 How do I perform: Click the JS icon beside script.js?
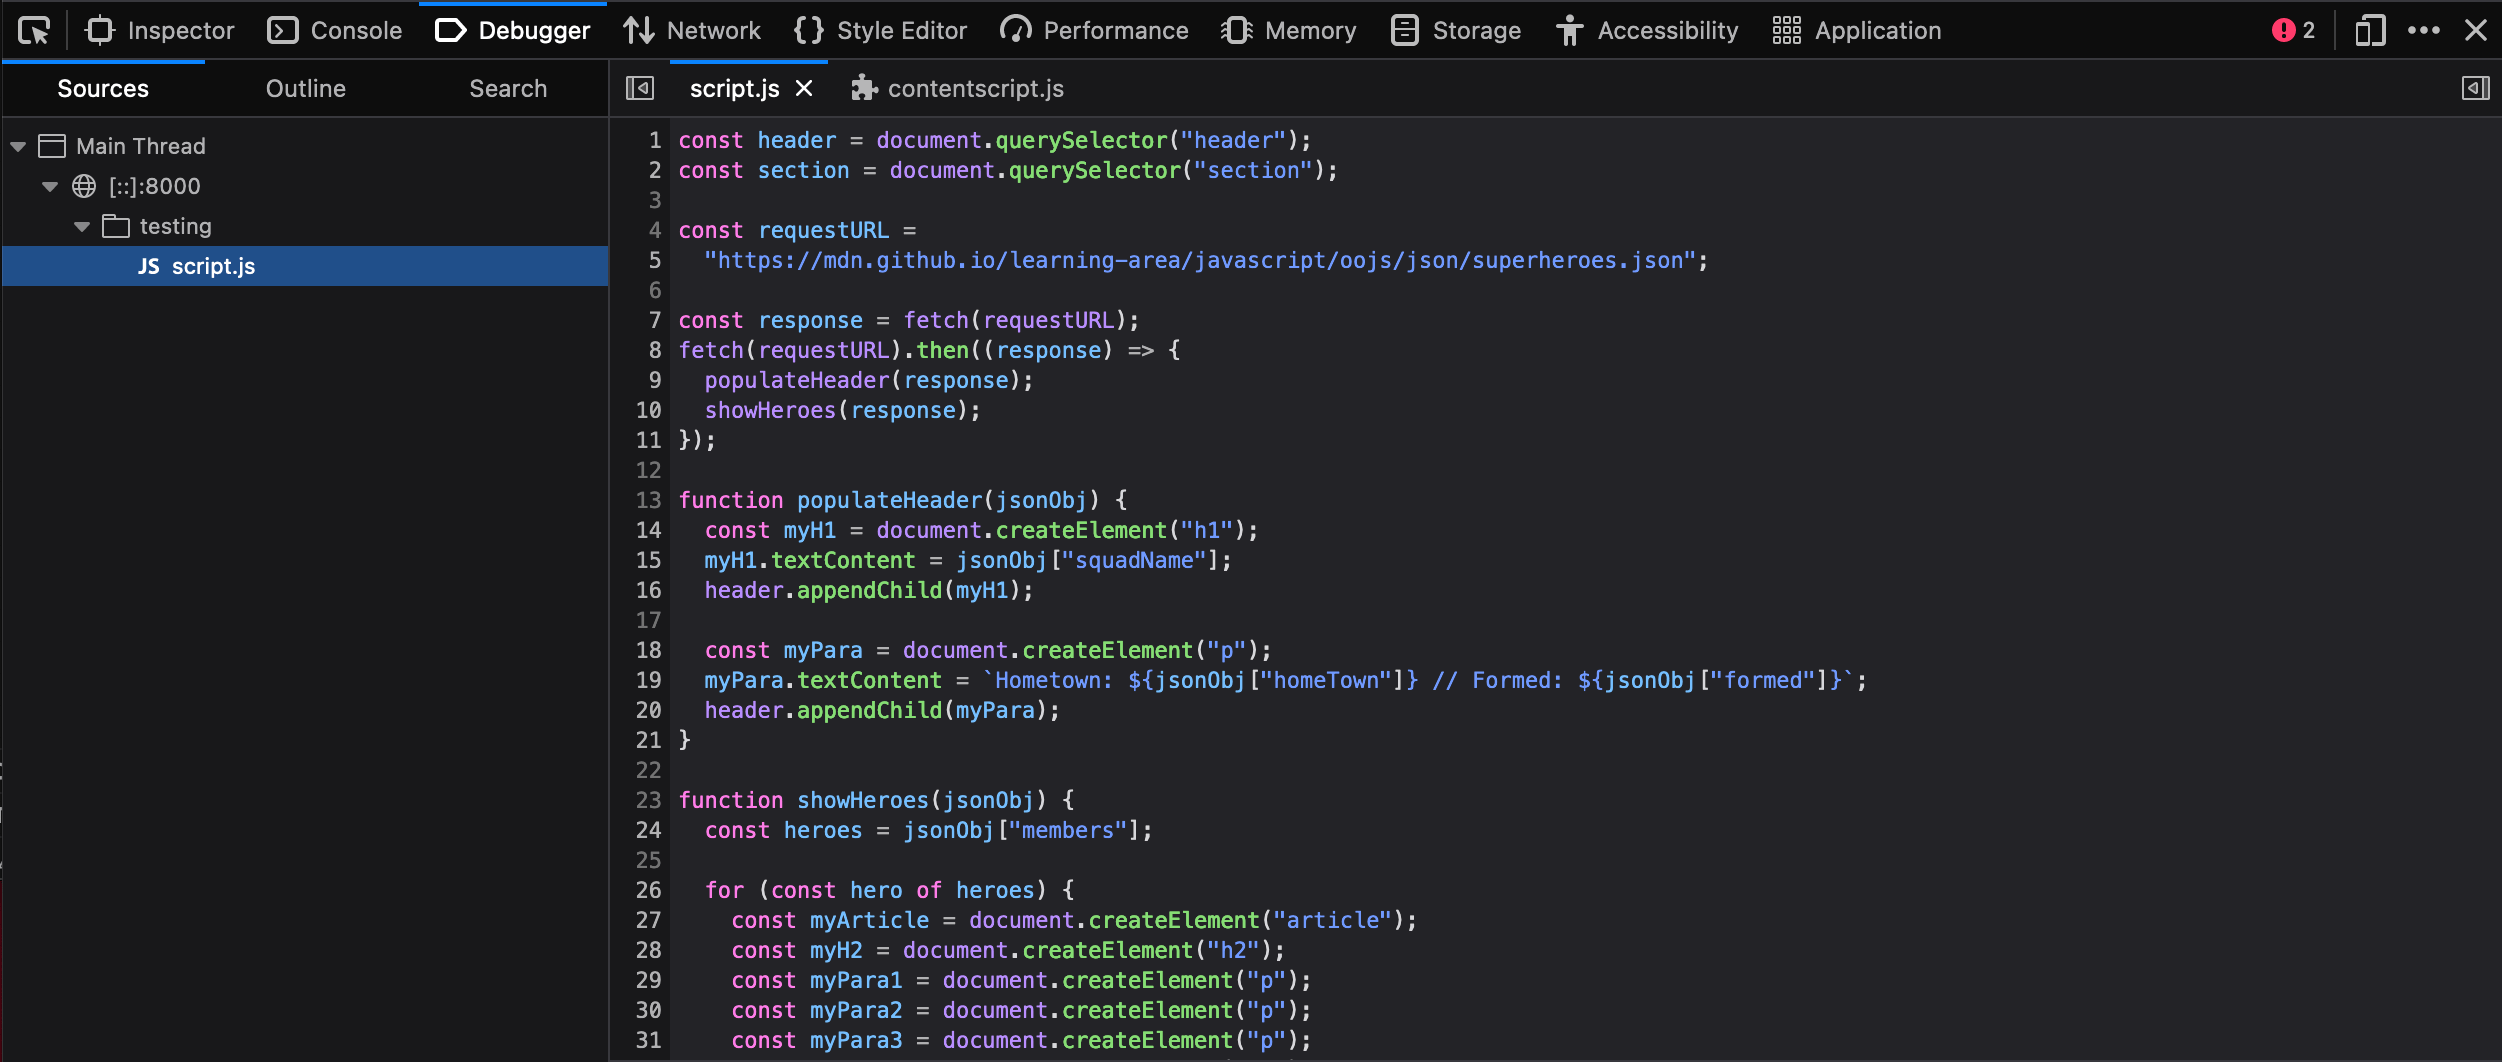[148, 266]
